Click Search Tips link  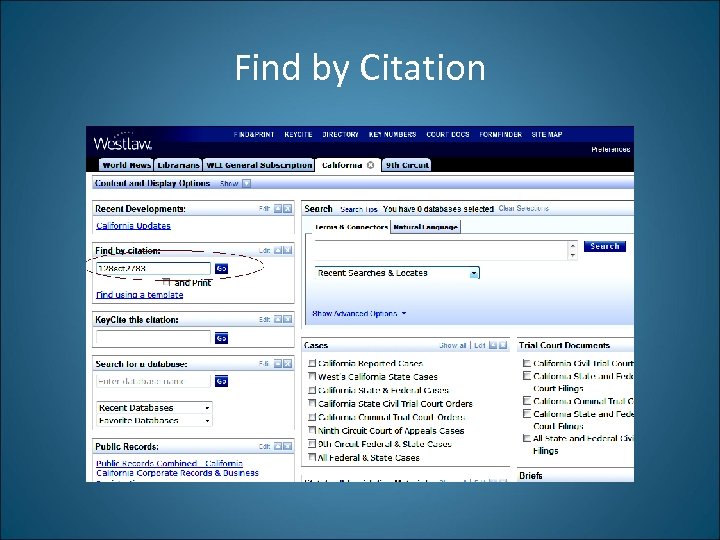[x=359, y=209]
